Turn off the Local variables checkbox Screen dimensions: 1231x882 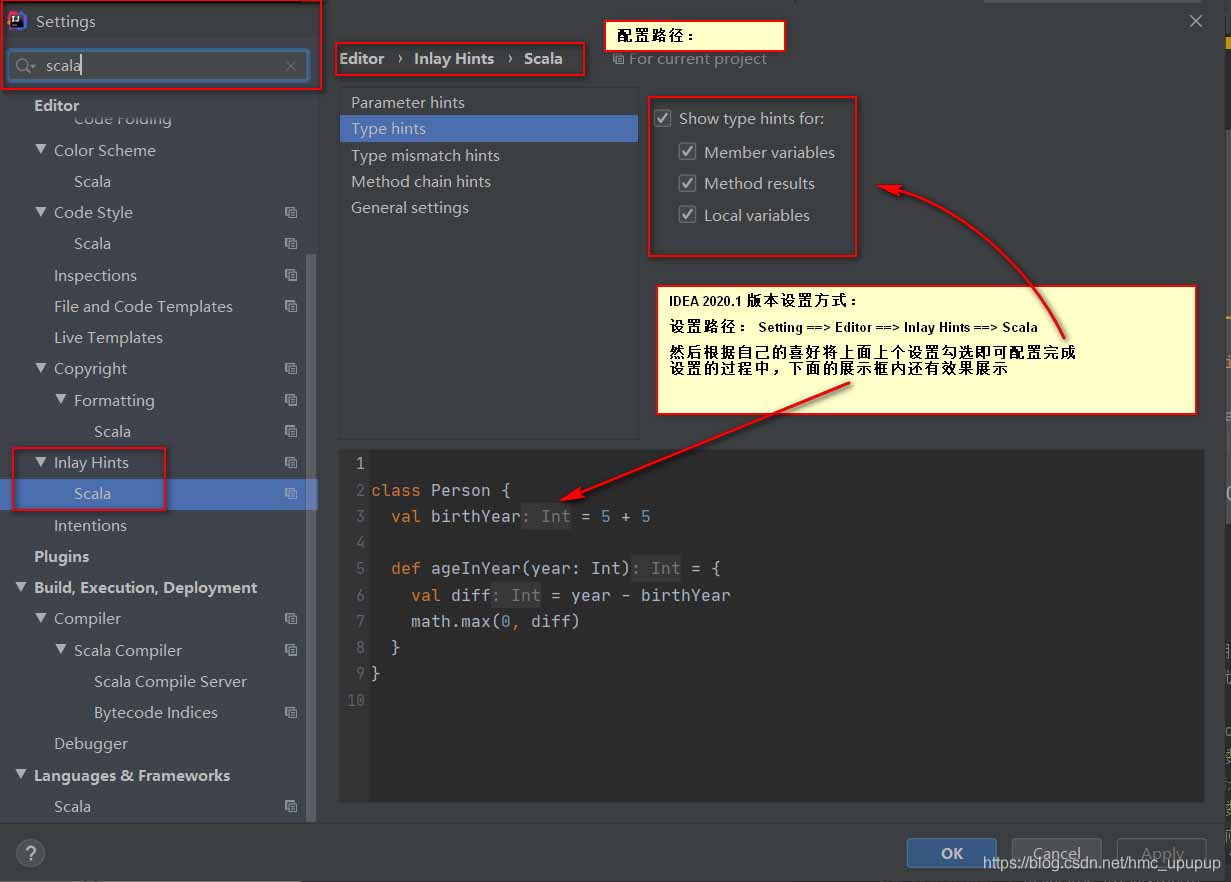[687, 214]
